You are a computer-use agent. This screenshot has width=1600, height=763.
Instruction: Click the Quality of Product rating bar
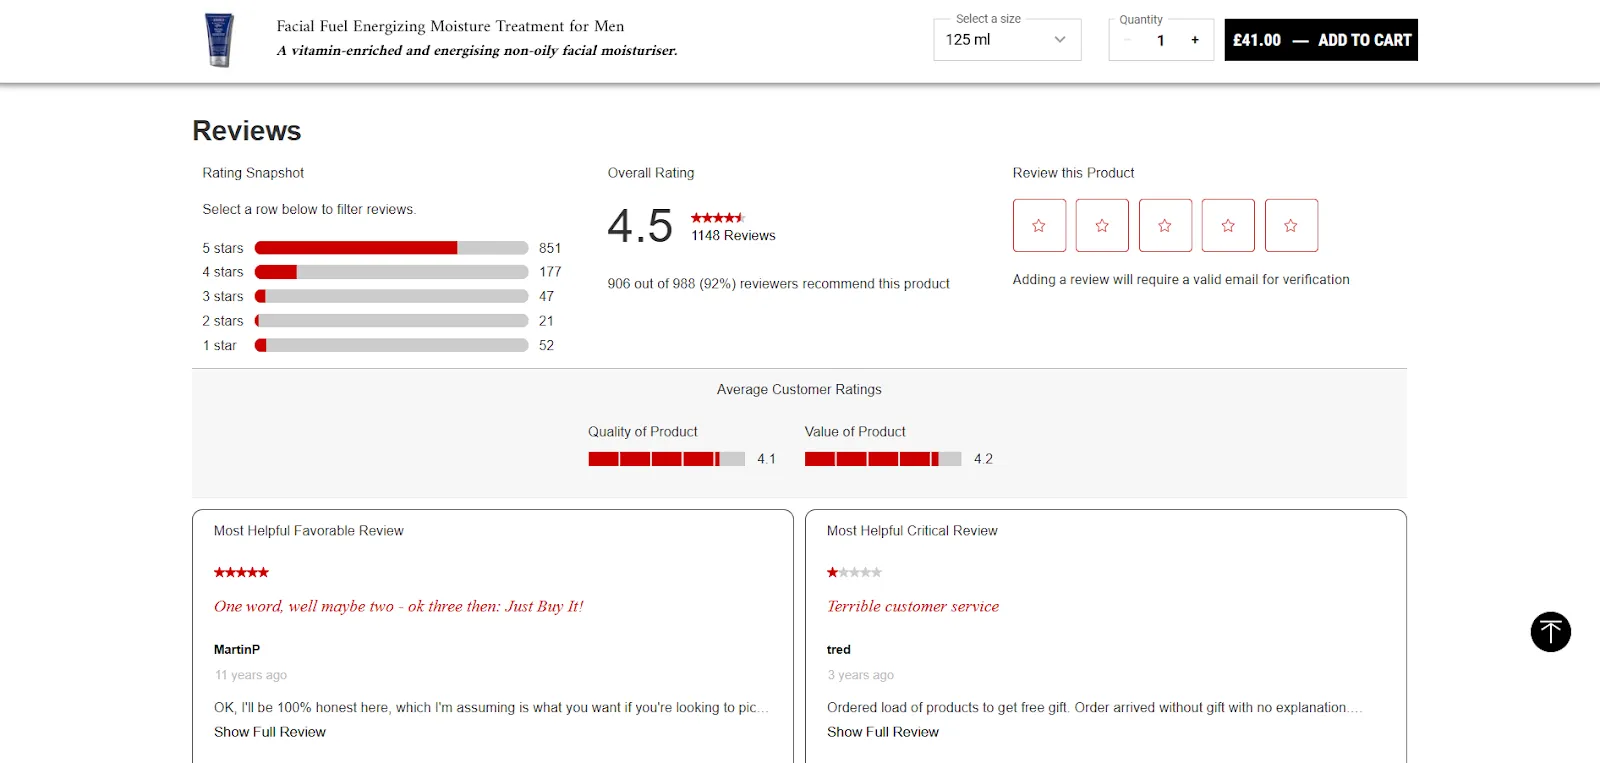[666, 459]
